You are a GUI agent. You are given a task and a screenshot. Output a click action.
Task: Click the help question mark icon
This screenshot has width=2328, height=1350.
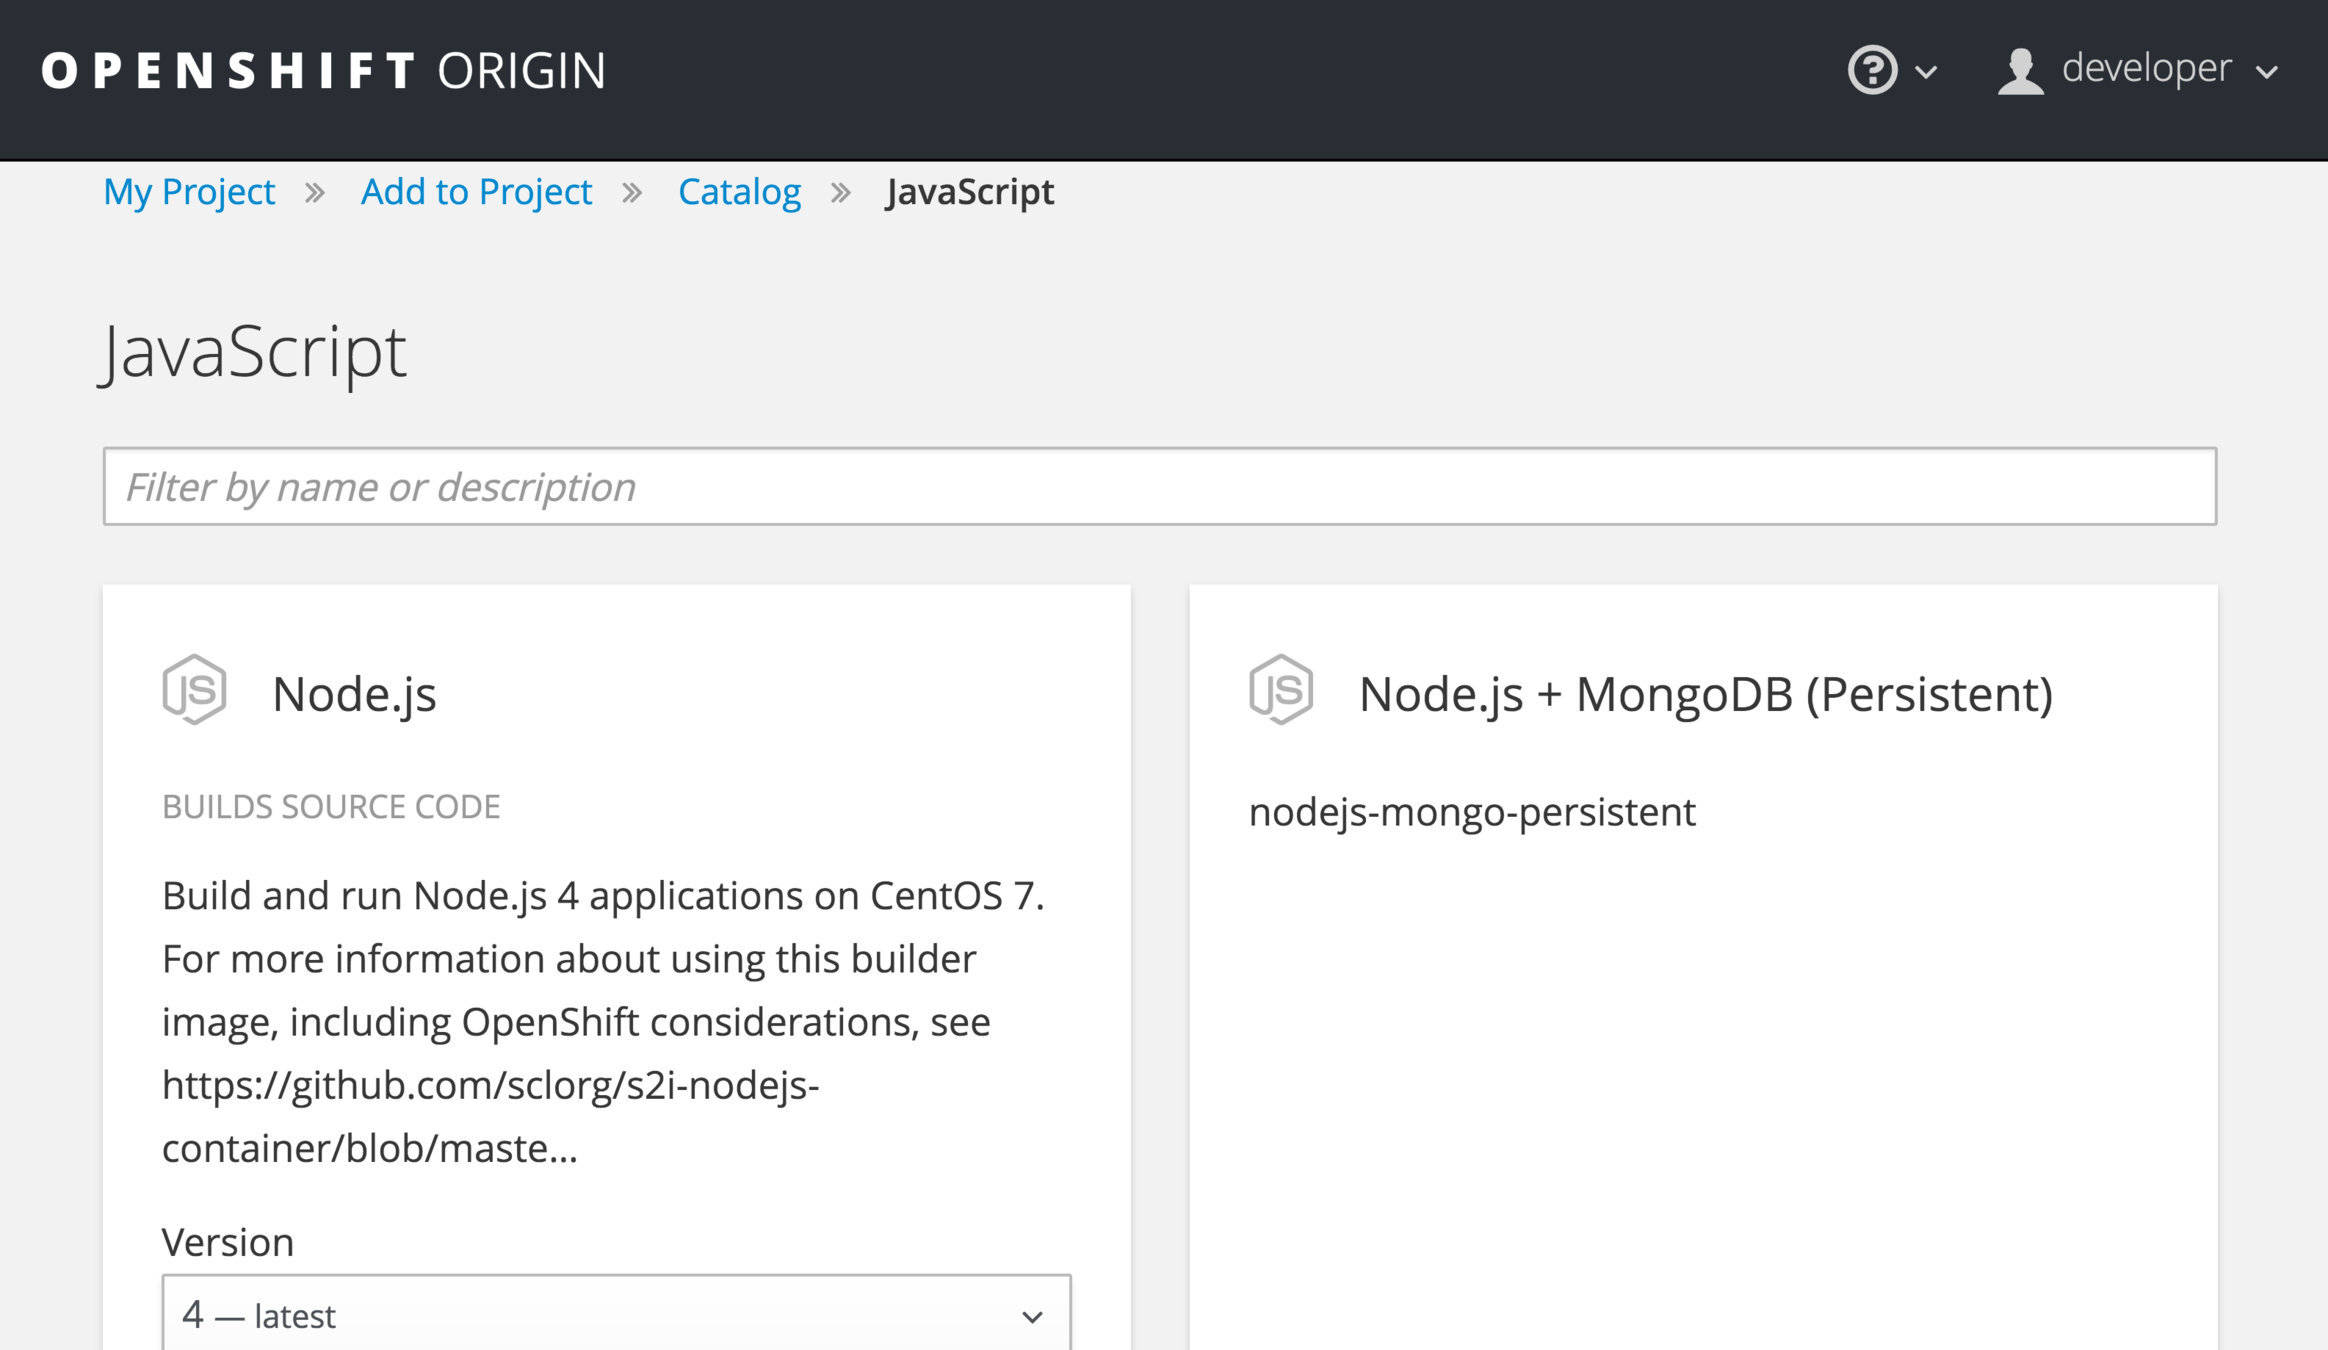pos(1872,70)
